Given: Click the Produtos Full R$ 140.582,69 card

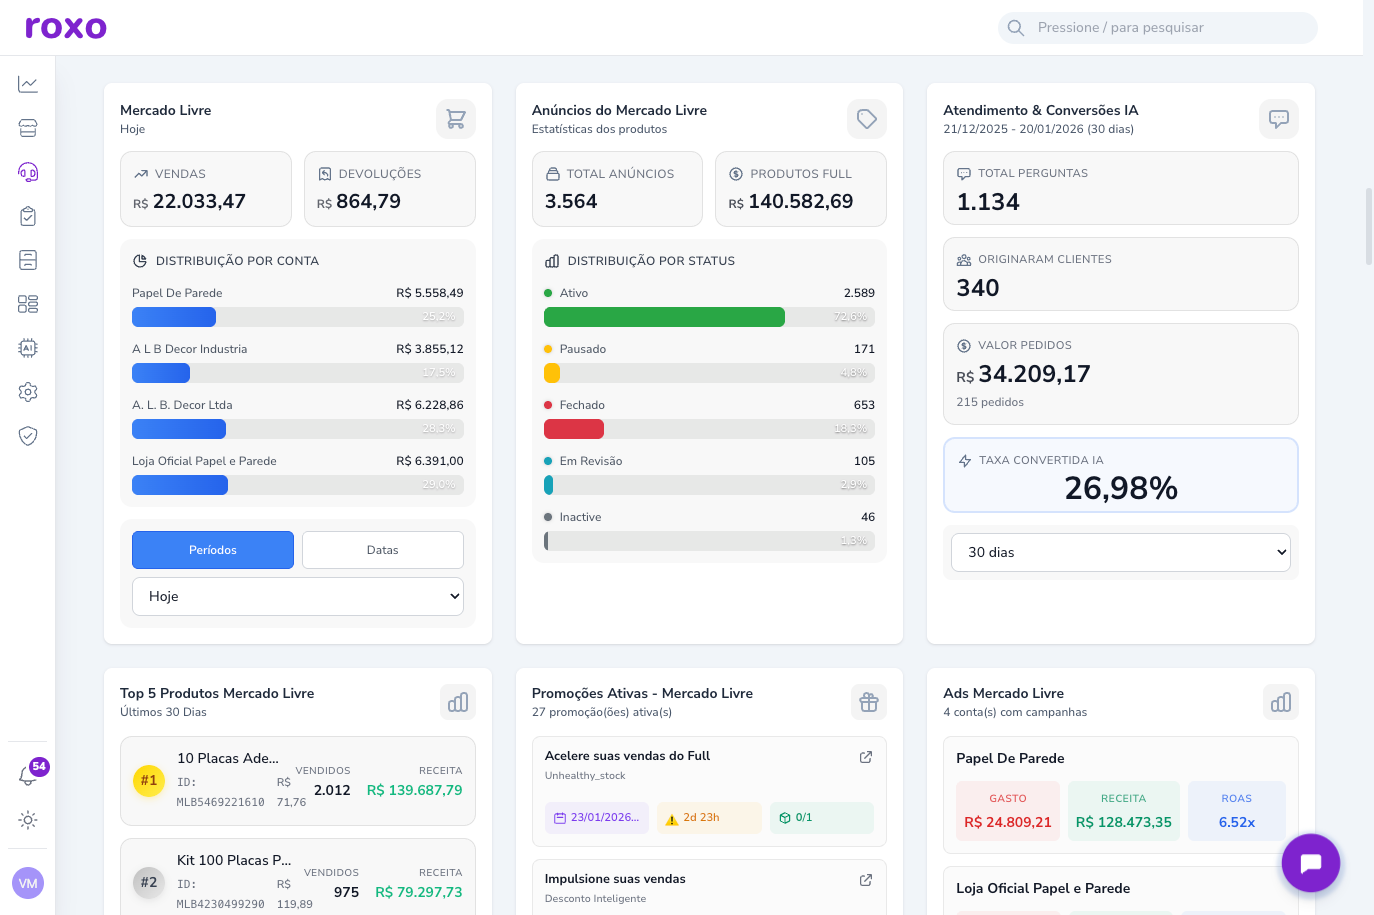Looking at the screenshot, I should click(801, 189).
